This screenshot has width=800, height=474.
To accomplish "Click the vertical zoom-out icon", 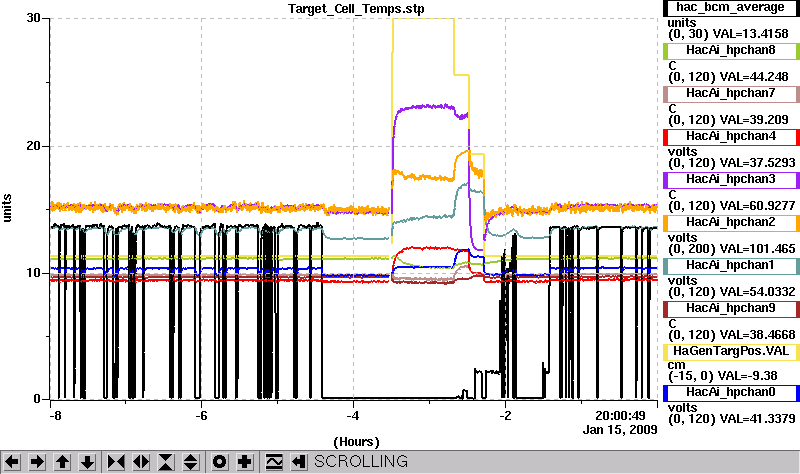I will (191, 462).
